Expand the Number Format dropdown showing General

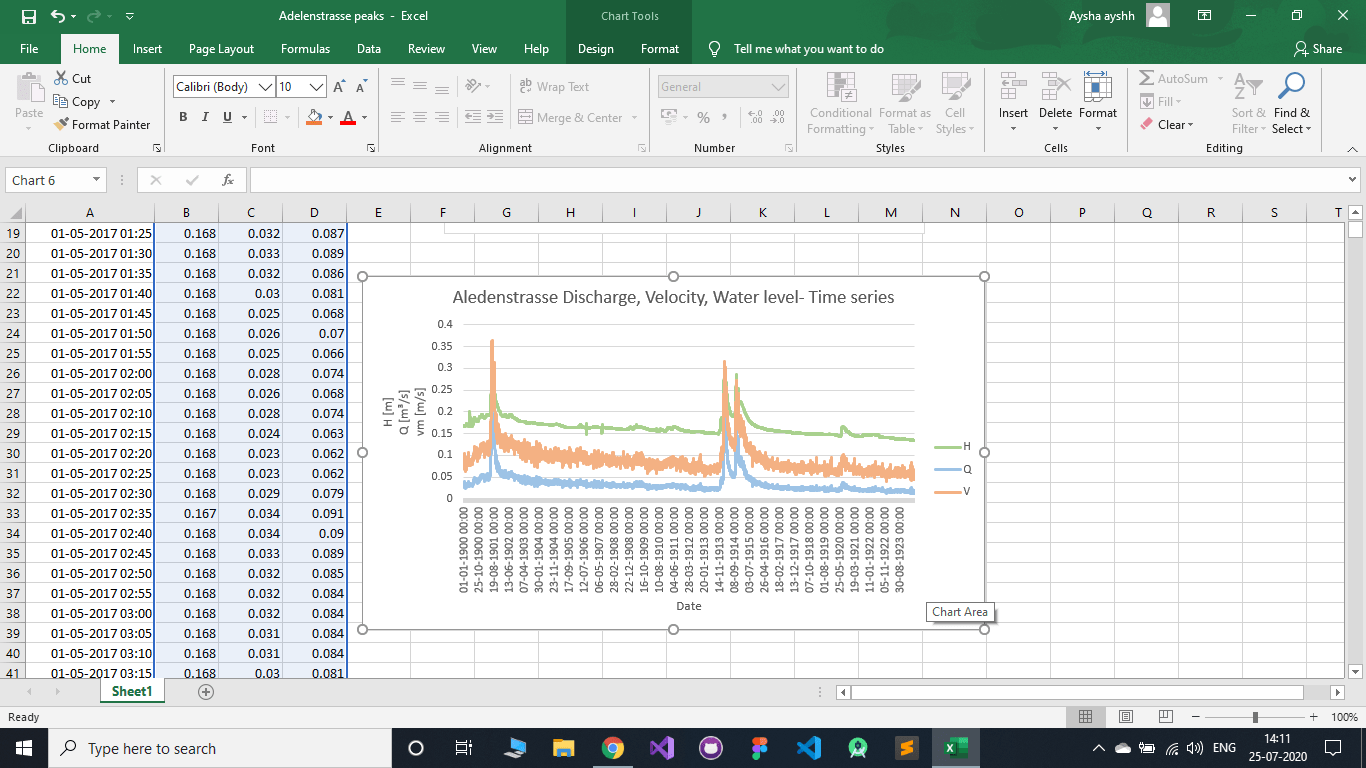click(x=778, y=87)
